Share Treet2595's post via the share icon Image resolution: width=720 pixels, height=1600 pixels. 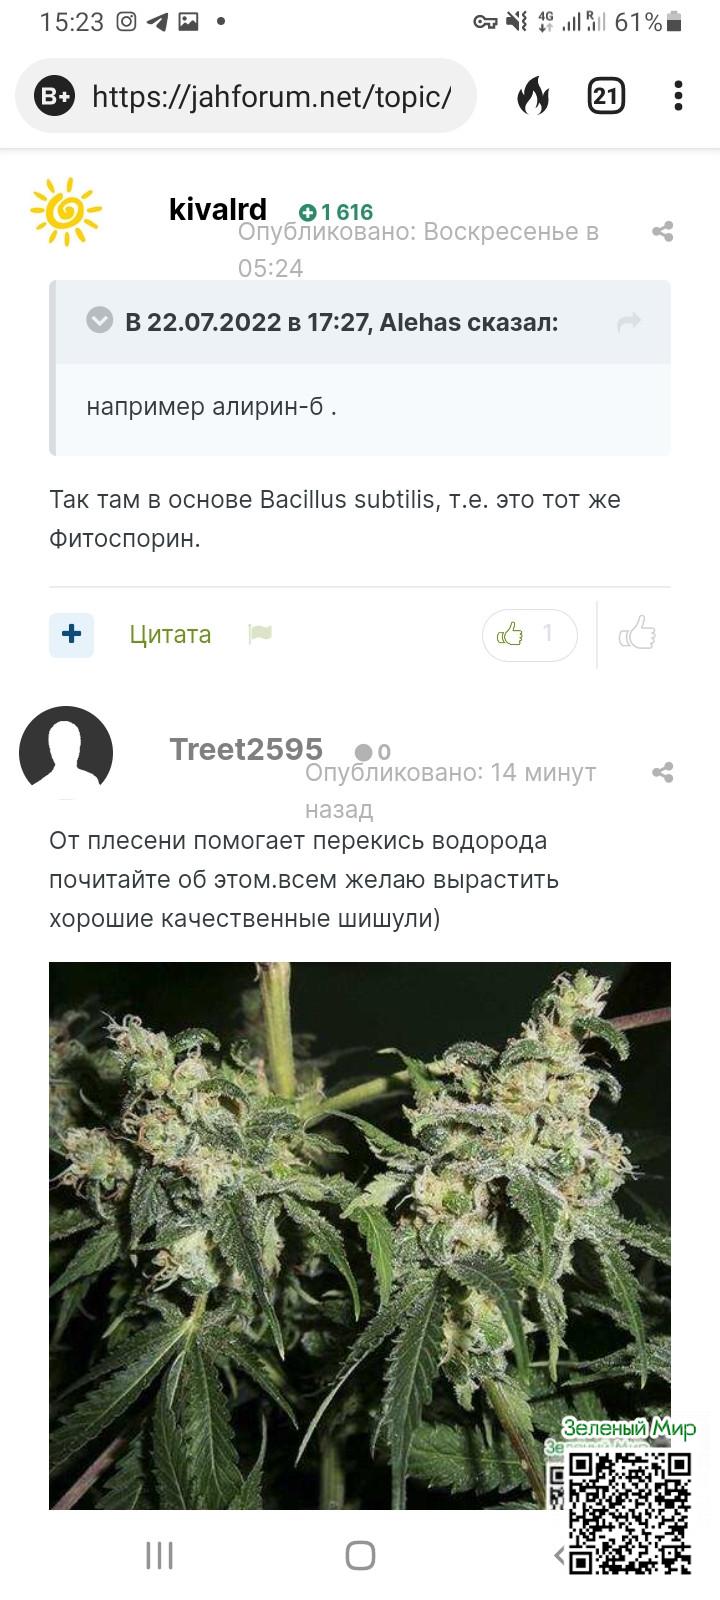click(662, 772)
